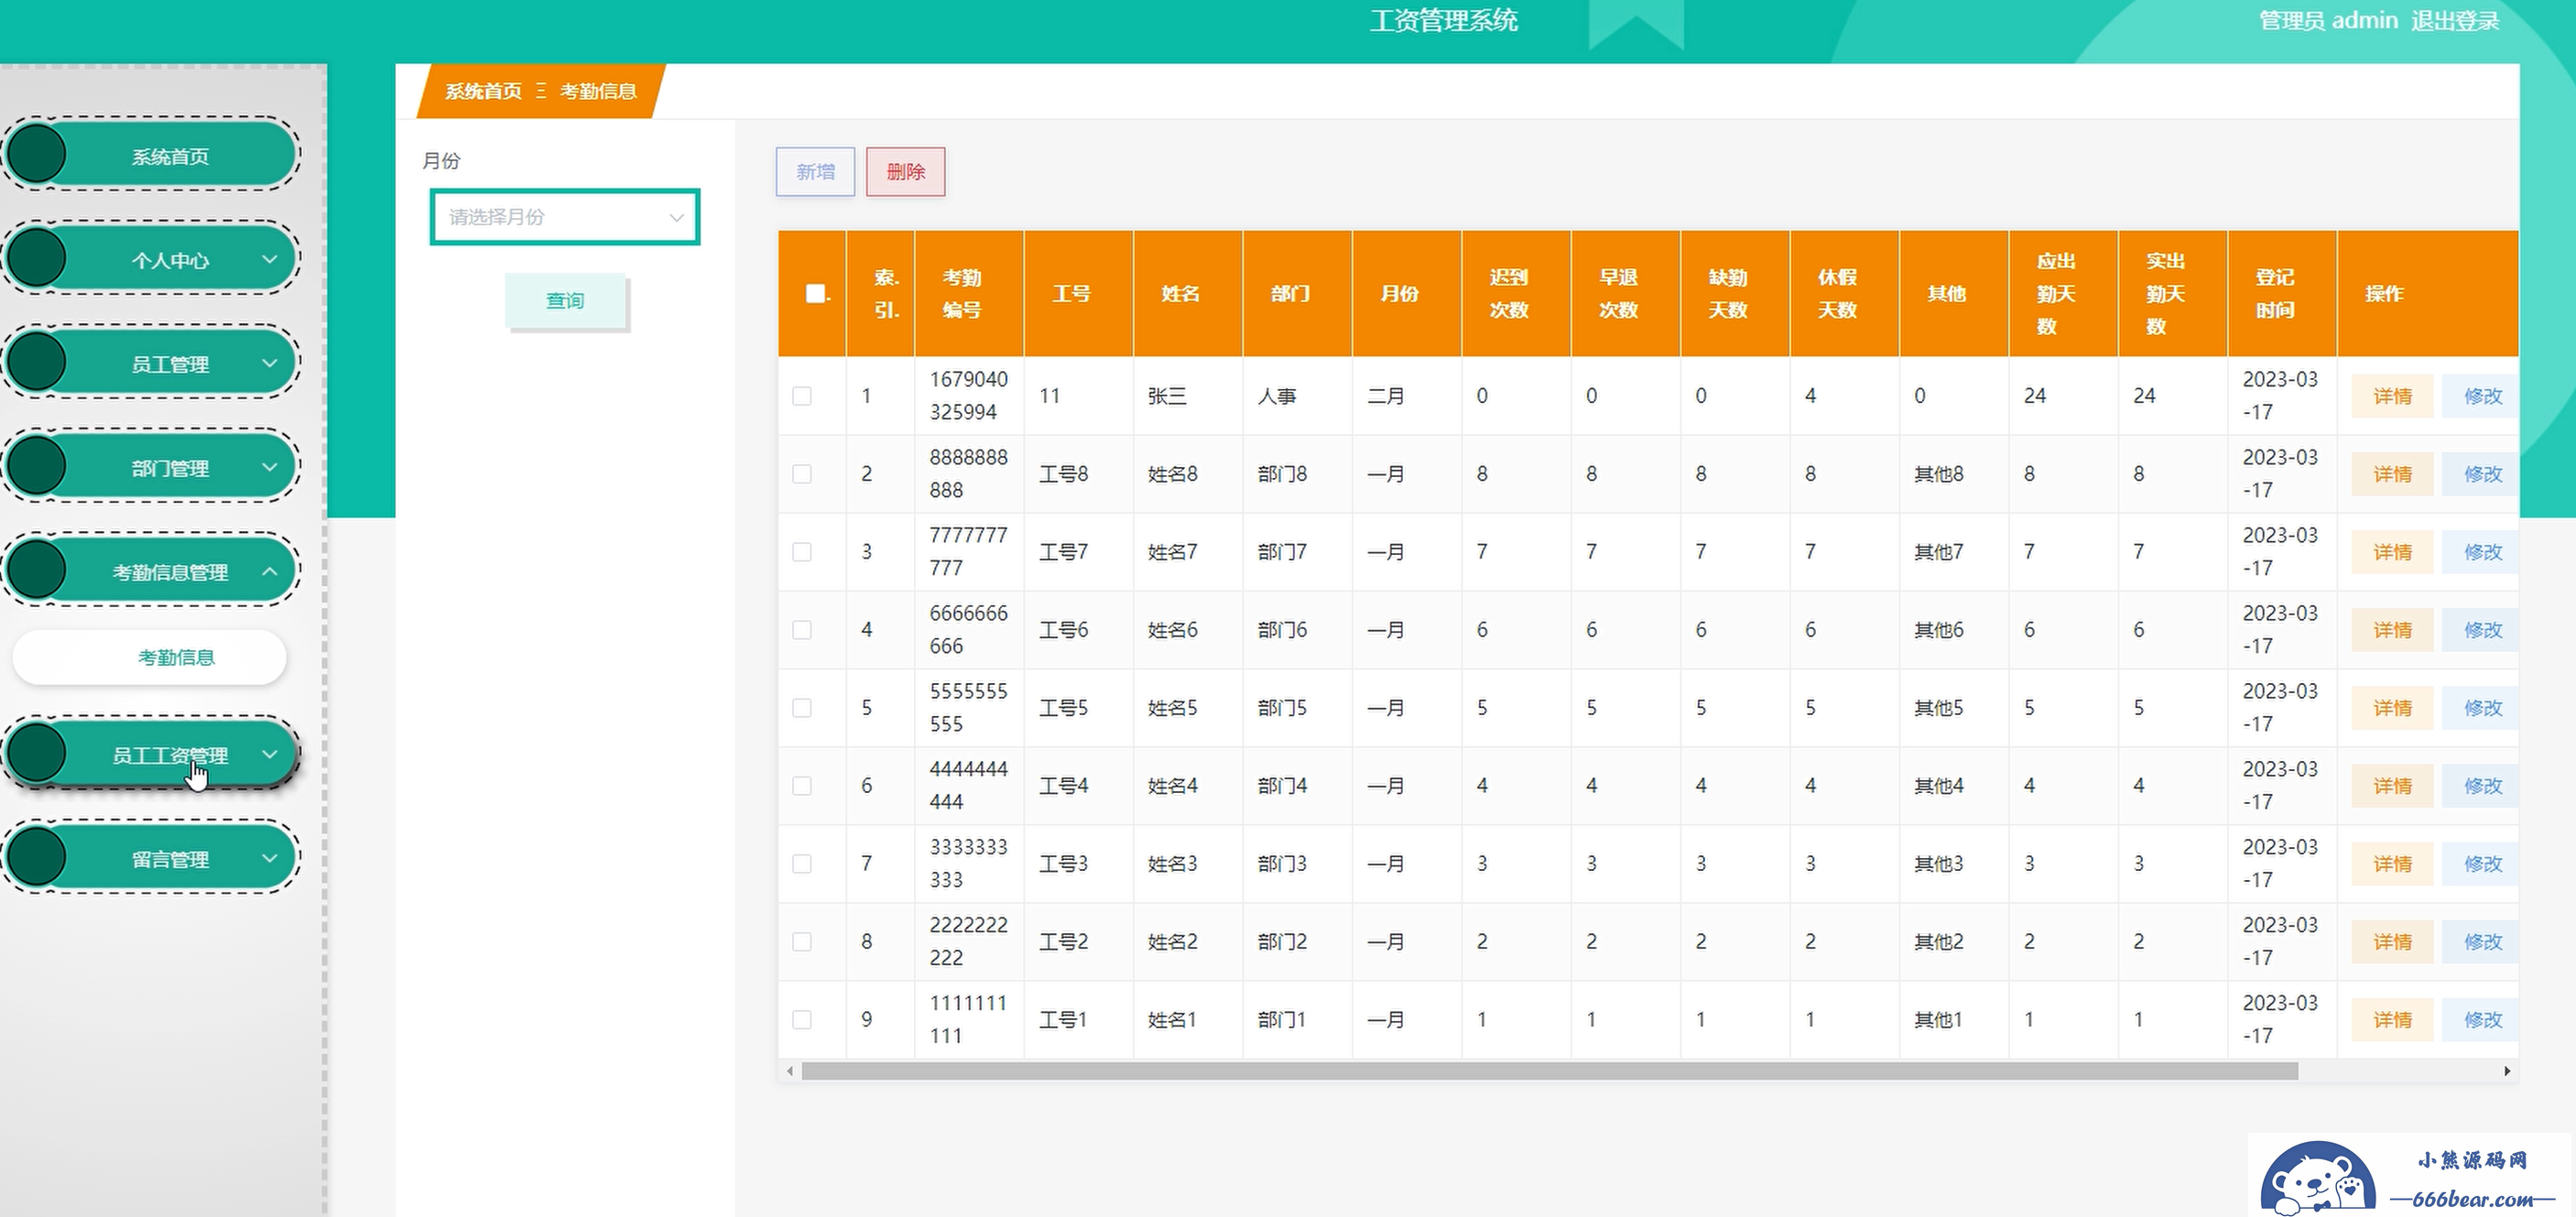Click 修改 edit for 姓名8 row
Screen dimensions: 2576x1217
(2481, 474)
